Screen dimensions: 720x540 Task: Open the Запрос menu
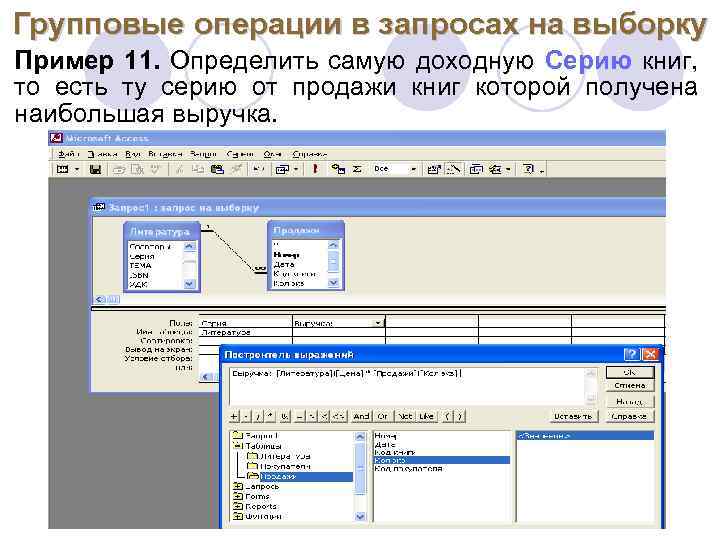203,154
